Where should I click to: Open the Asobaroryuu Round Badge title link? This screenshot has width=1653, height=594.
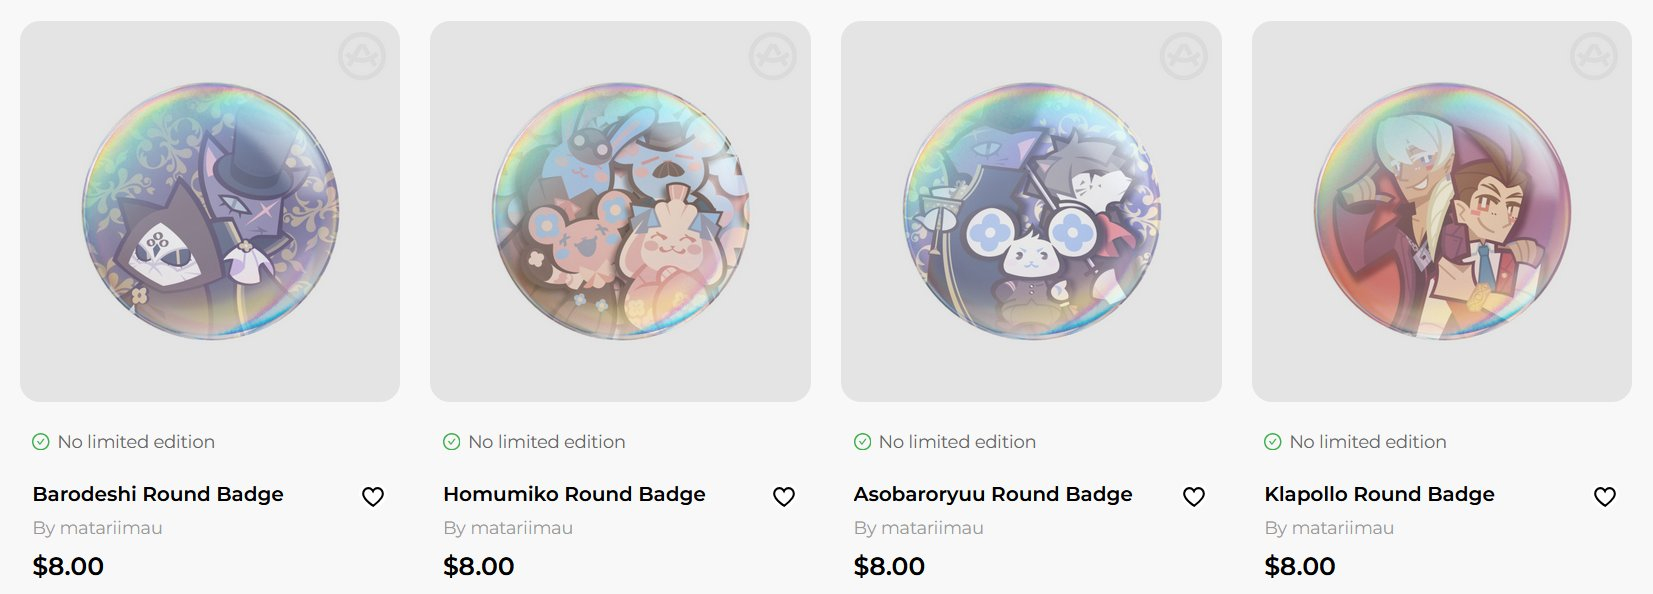pyautogui.click(x=993, y=494)
